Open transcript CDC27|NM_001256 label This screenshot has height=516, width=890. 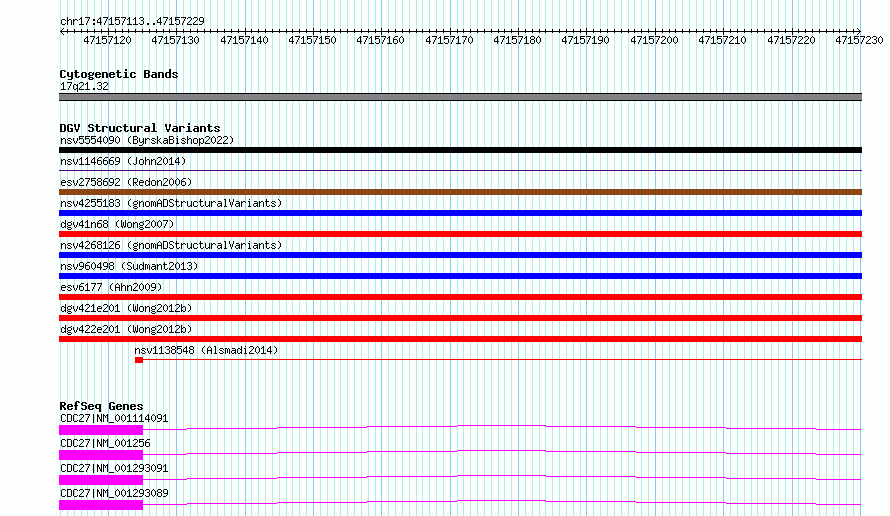click(105, 443)
